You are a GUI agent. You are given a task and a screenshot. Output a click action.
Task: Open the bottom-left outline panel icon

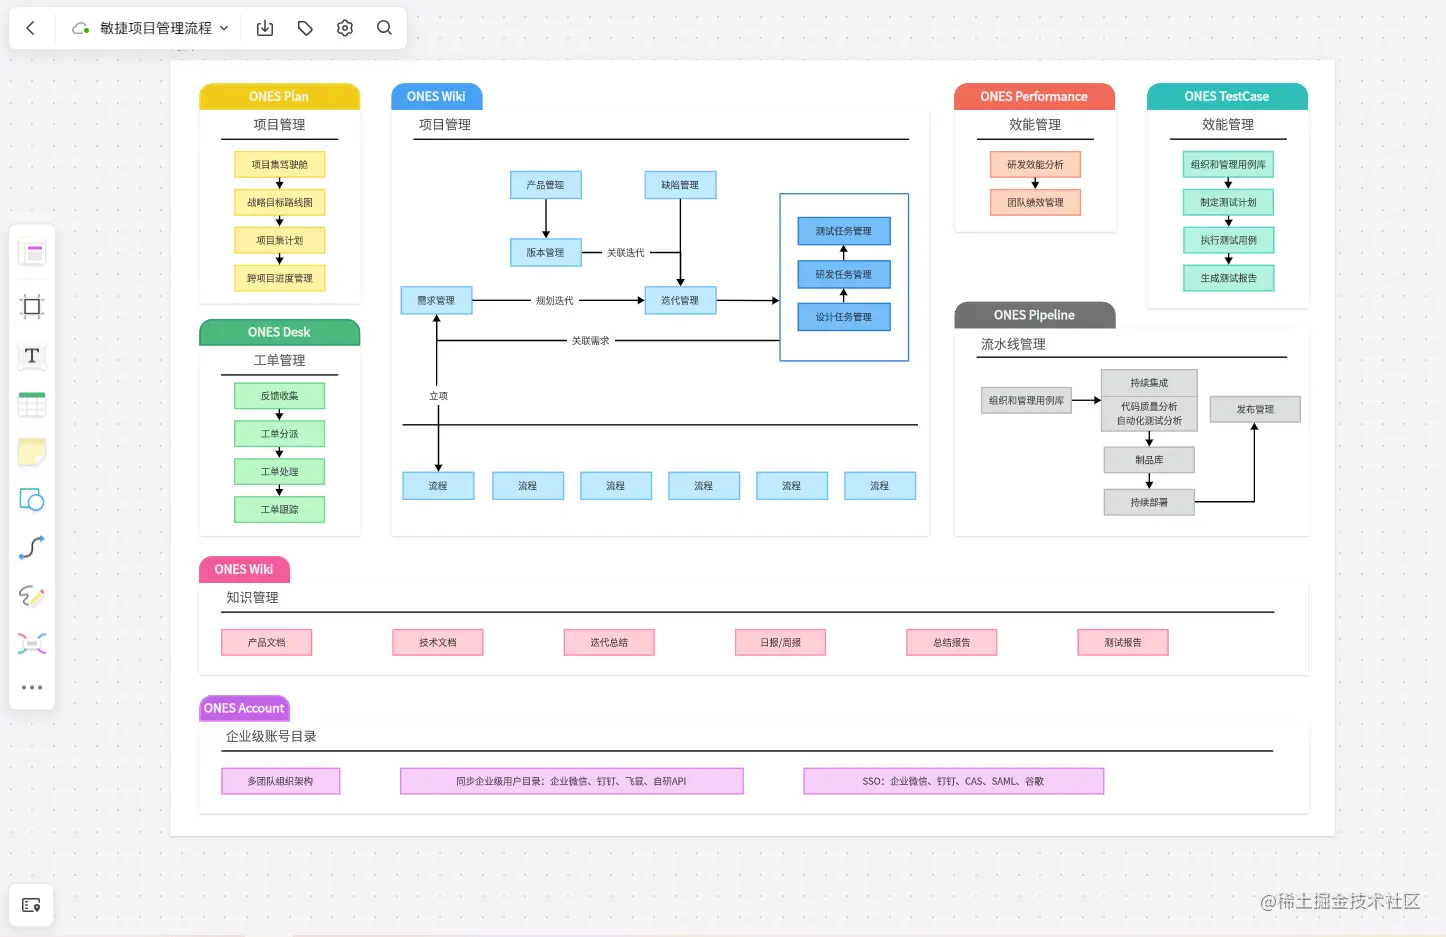click(x=31, y=905)
